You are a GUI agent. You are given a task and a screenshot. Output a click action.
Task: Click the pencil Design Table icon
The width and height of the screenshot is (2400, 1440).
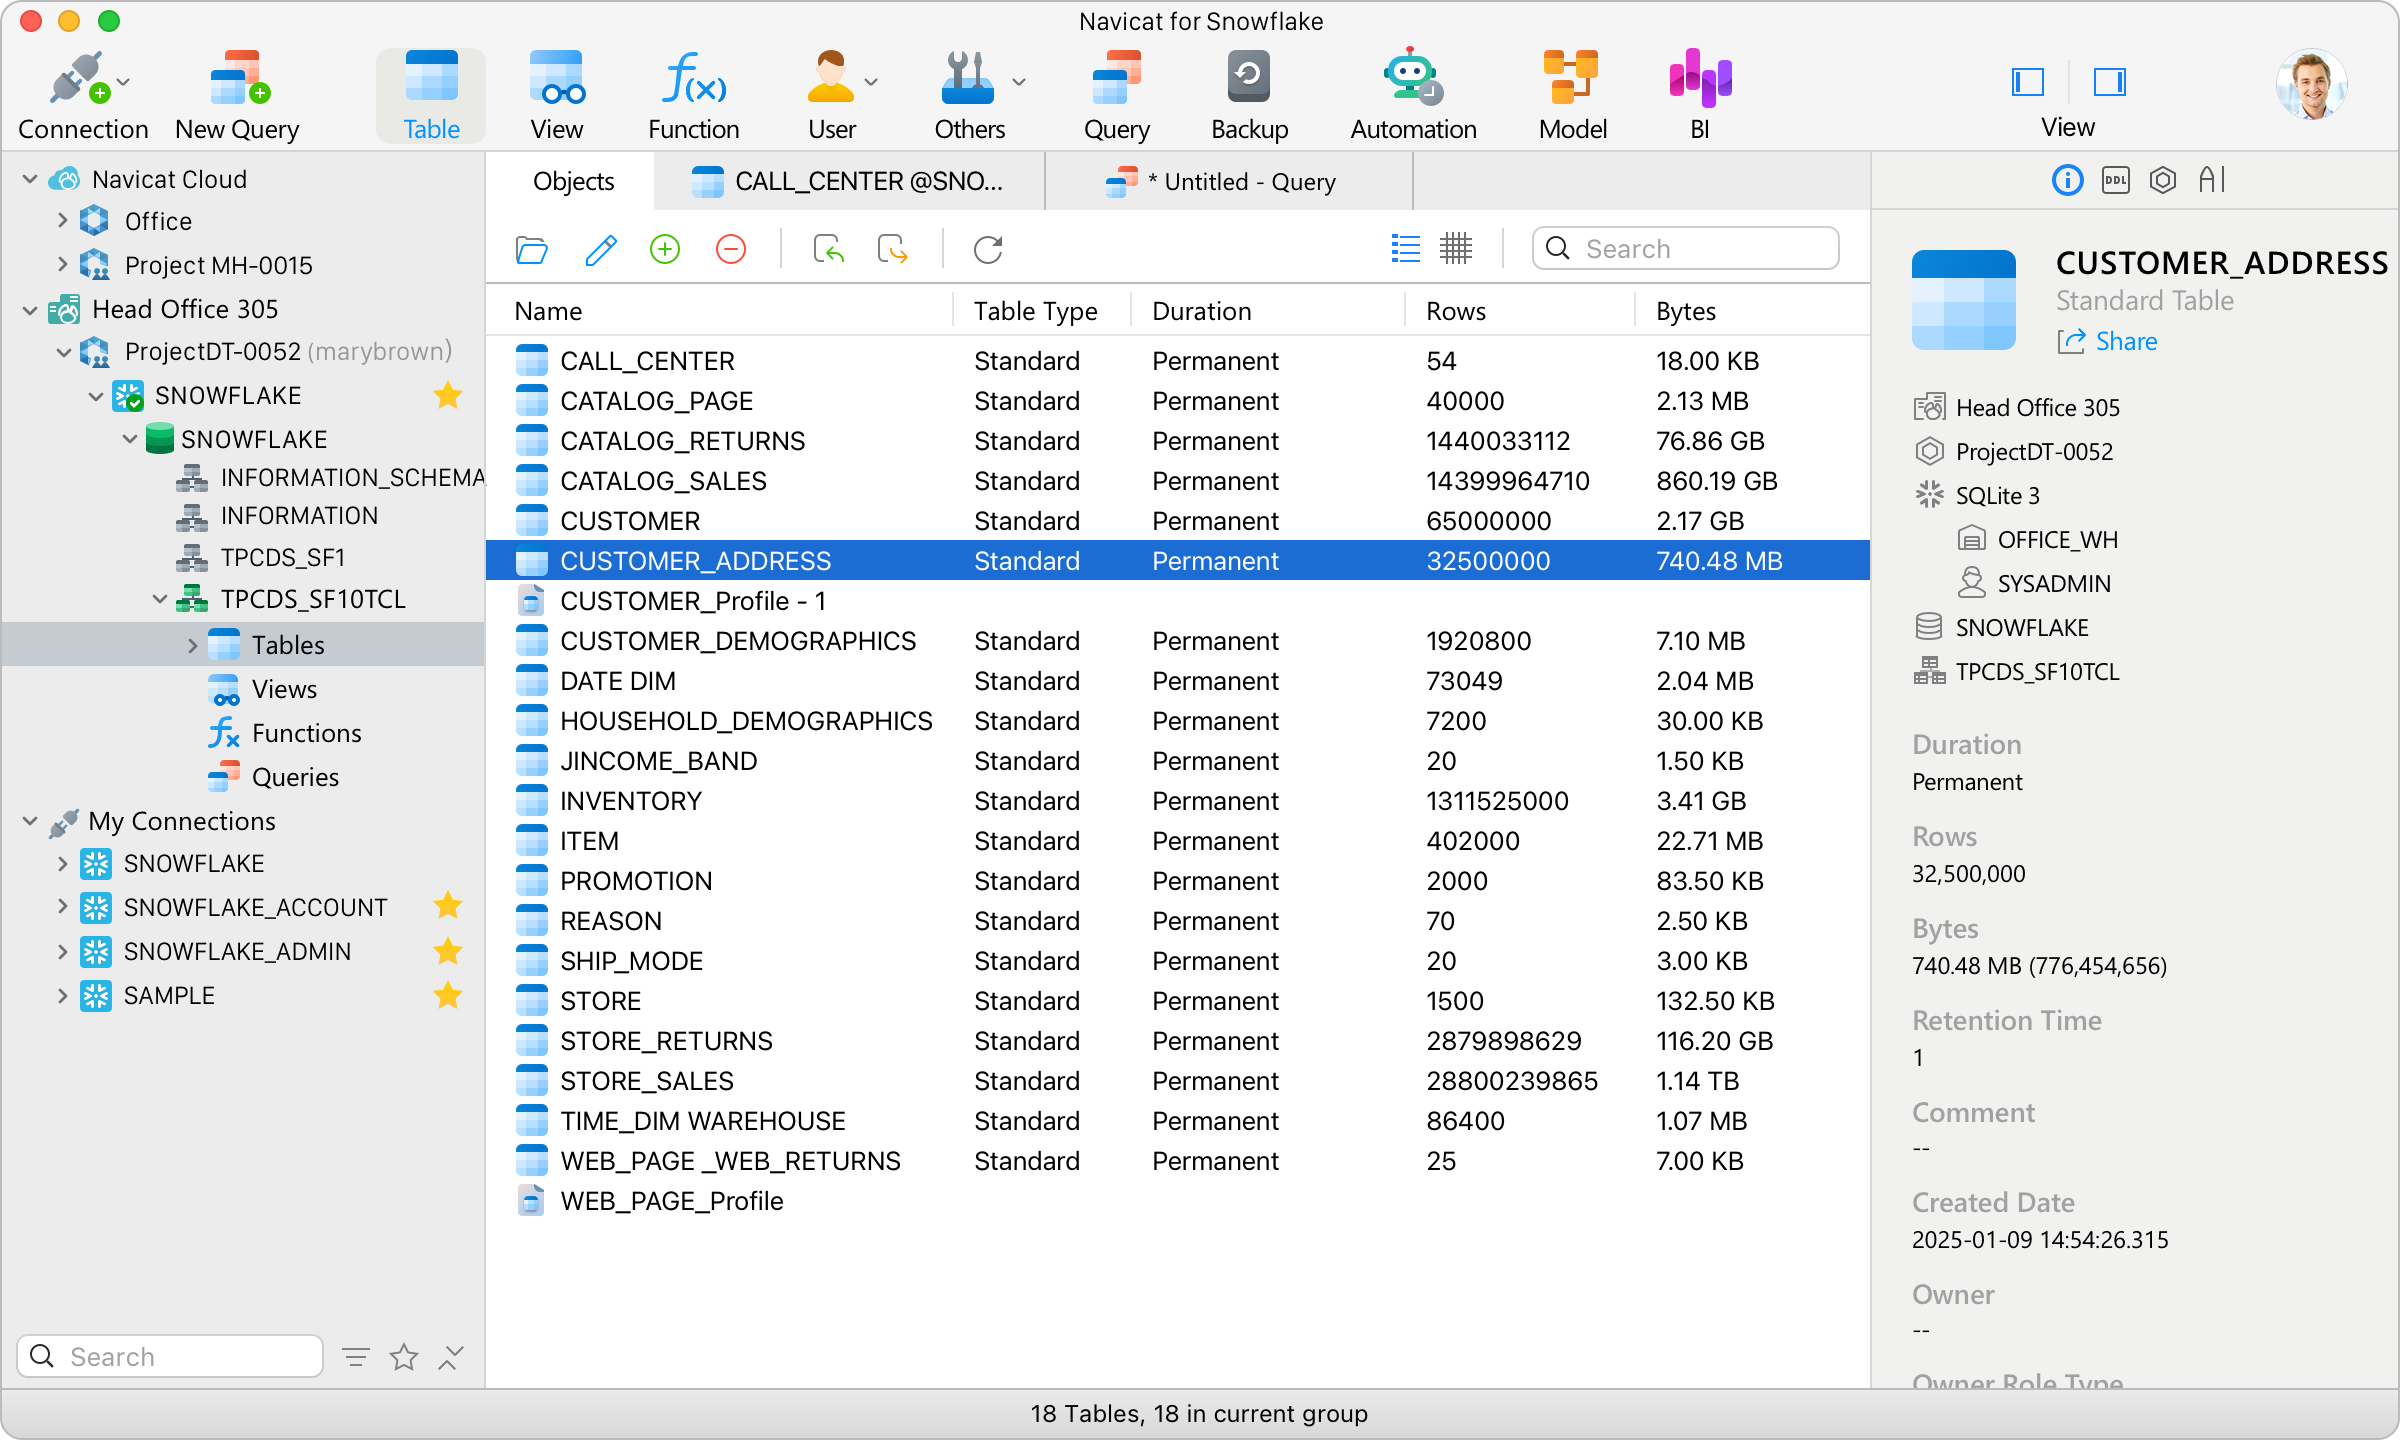click(600, 249)
